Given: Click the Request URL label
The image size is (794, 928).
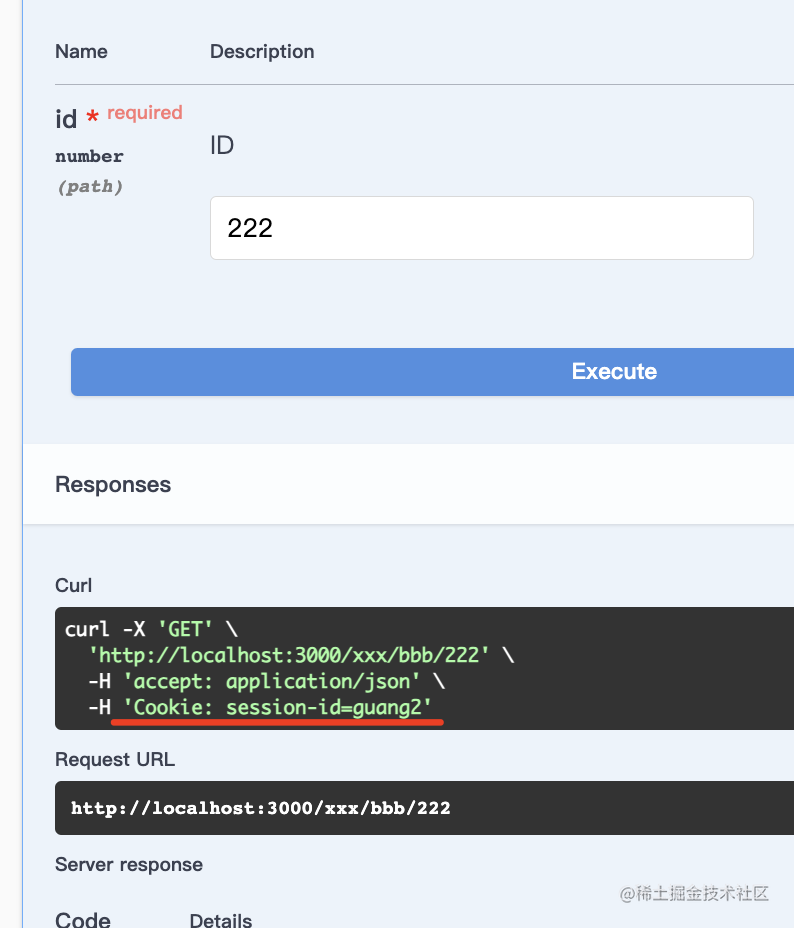Looking at the screenshot, I should 115,760.
